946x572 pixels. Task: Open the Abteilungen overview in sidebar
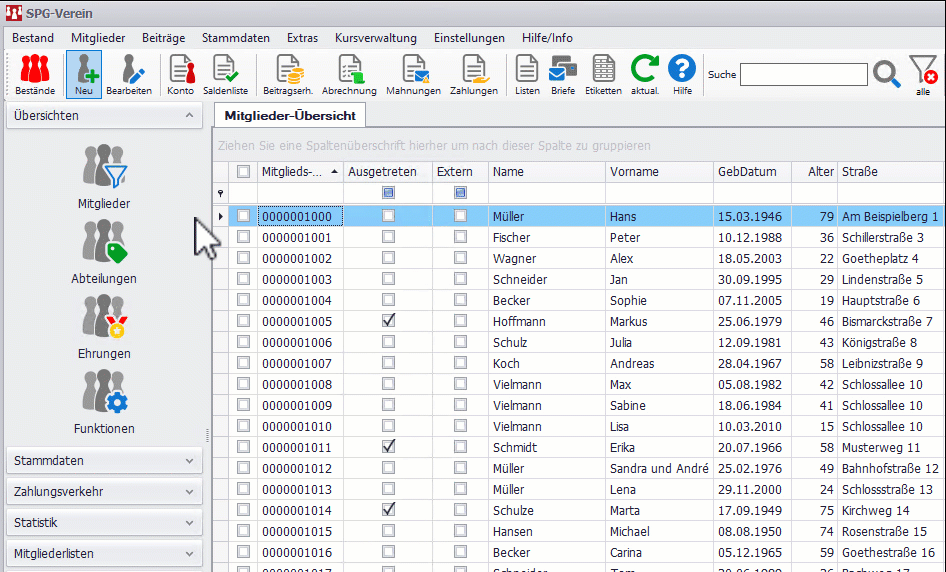(x=104, y=252)
